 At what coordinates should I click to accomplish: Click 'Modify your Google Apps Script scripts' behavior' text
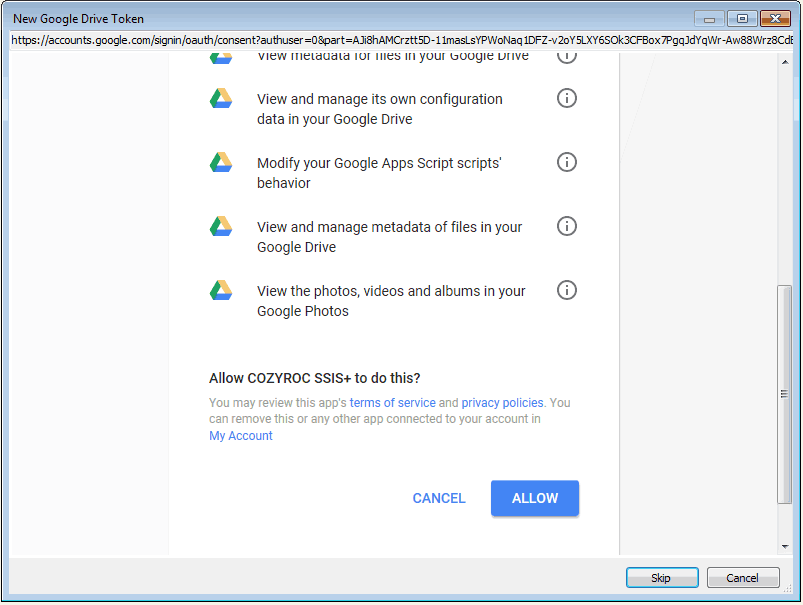(x=379, y=173)
